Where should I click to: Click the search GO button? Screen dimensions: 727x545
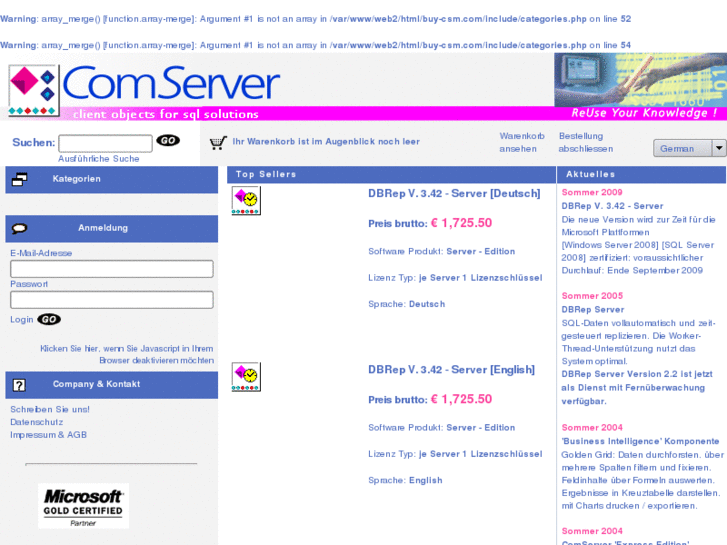pos(168,141)
